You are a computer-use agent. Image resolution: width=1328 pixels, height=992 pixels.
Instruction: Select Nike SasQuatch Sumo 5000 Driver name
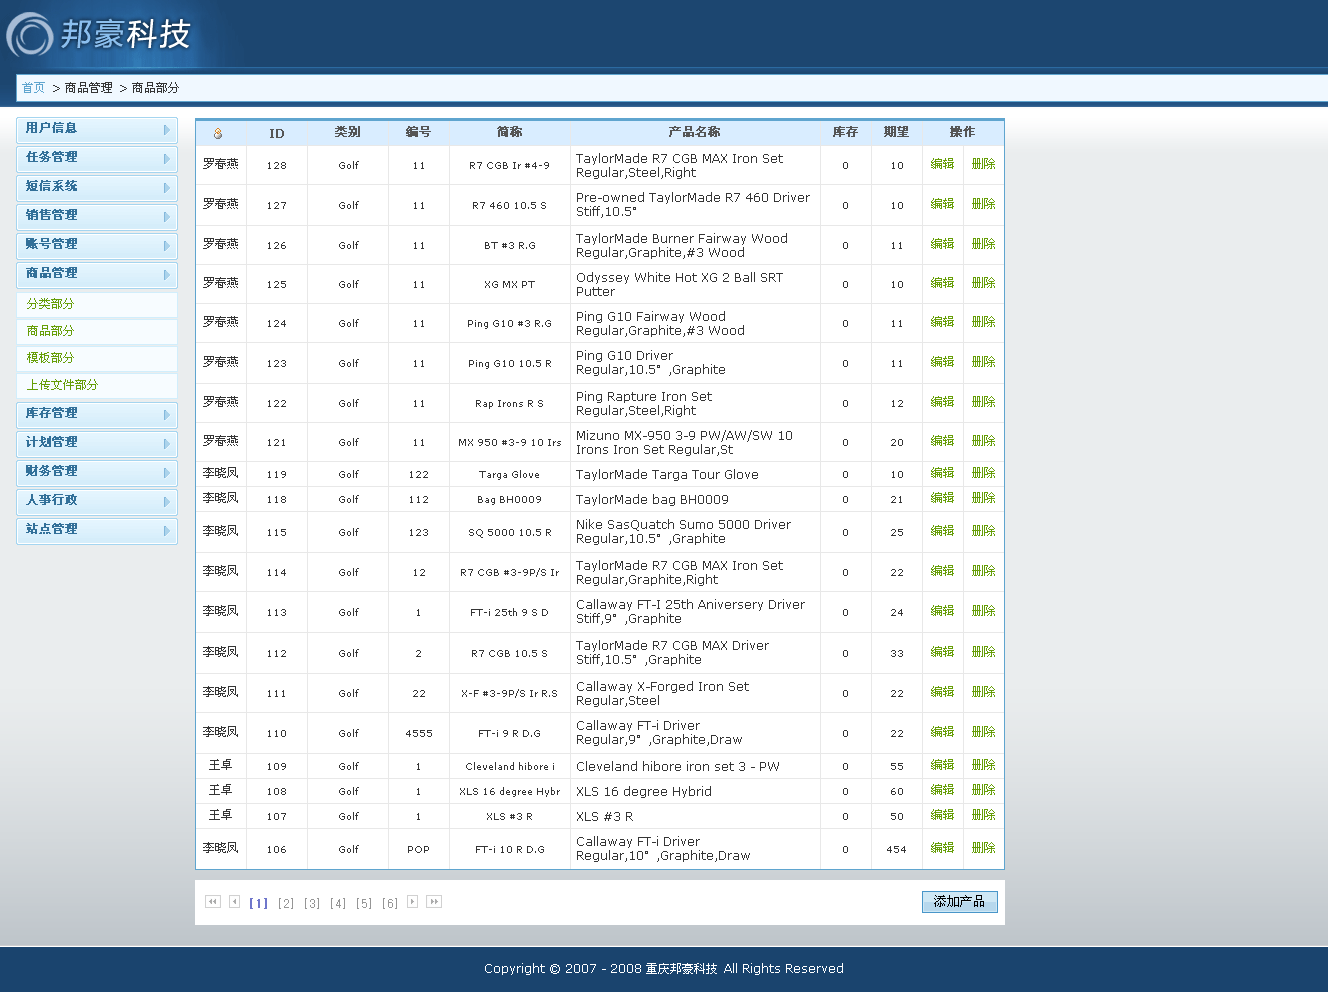click(x=683, y=531)
